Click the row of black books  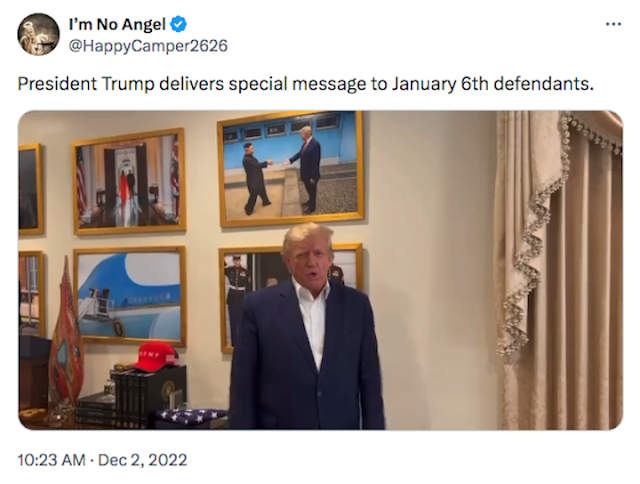[x=130, y=398]
